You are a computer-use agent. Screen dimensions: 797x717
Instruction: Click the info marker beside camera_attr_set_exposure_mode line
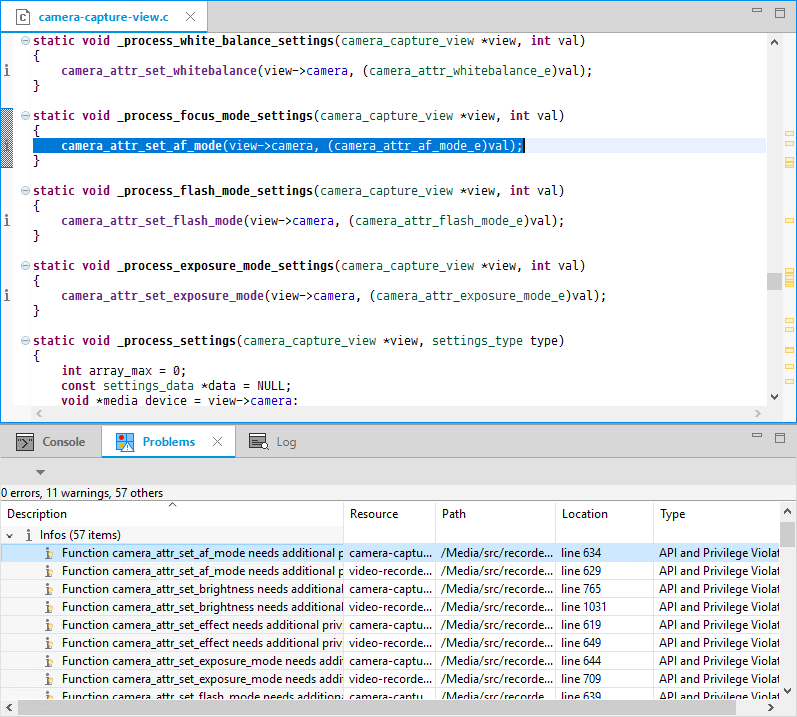(x=7, y=296)
